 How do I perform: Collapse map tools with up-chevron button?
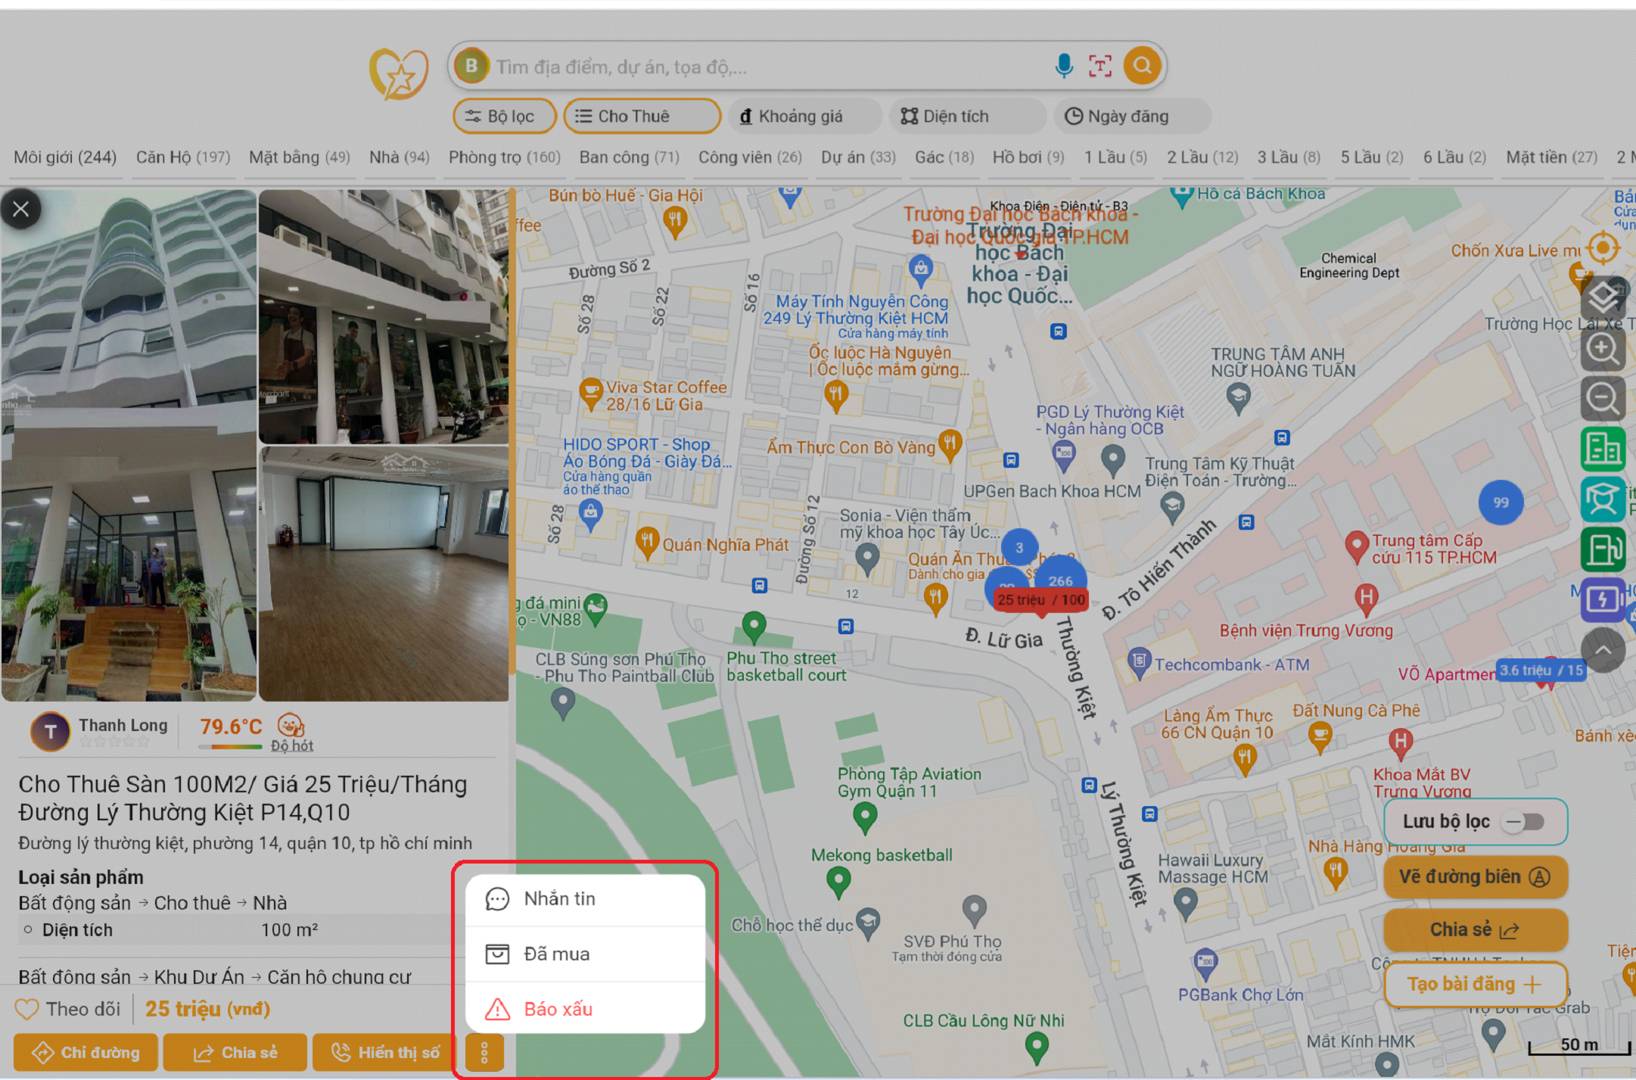pos(1602,650)
